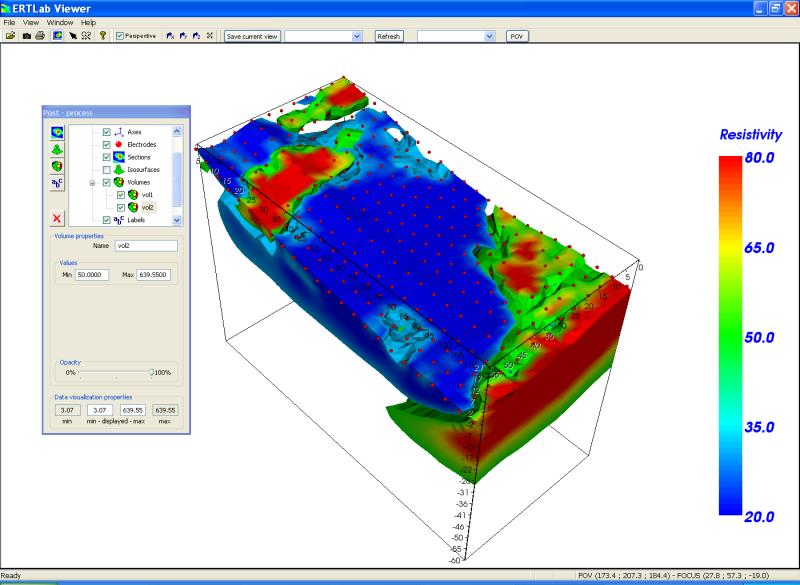Open the Window menu
This screenshot has height=585, width=800.
pyautogui.click(x=60, y=22)
